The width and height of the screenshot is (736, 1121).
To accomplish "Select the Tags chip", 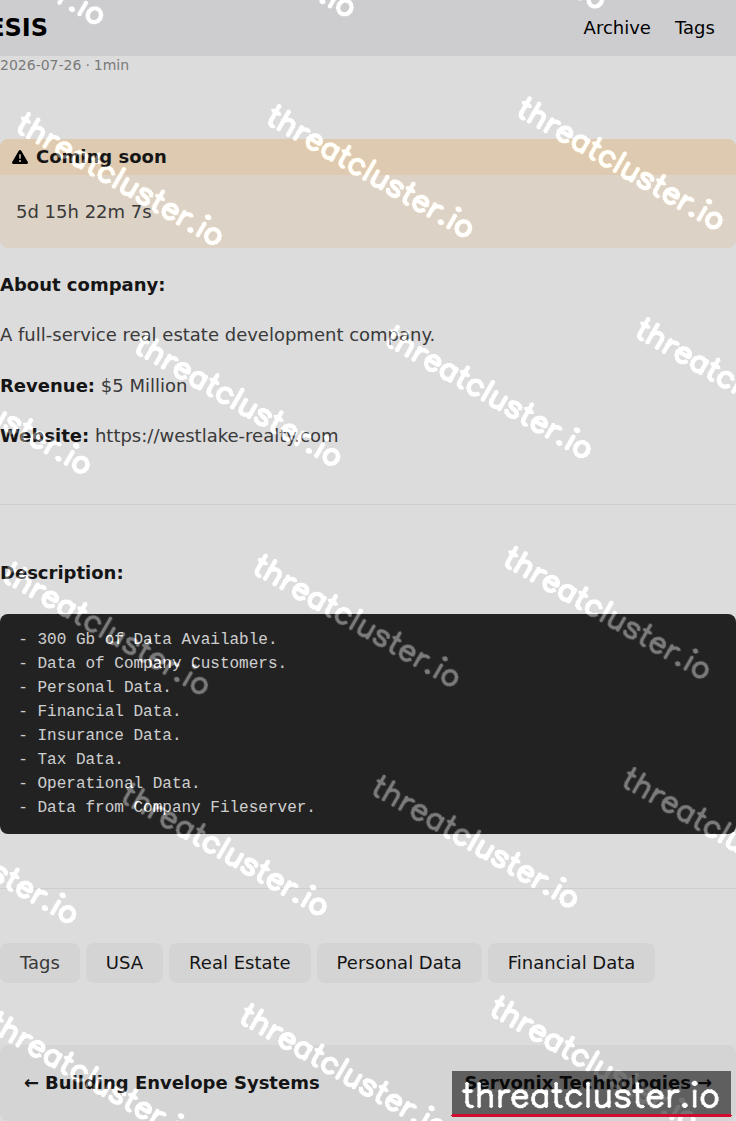I will (39, 963).
